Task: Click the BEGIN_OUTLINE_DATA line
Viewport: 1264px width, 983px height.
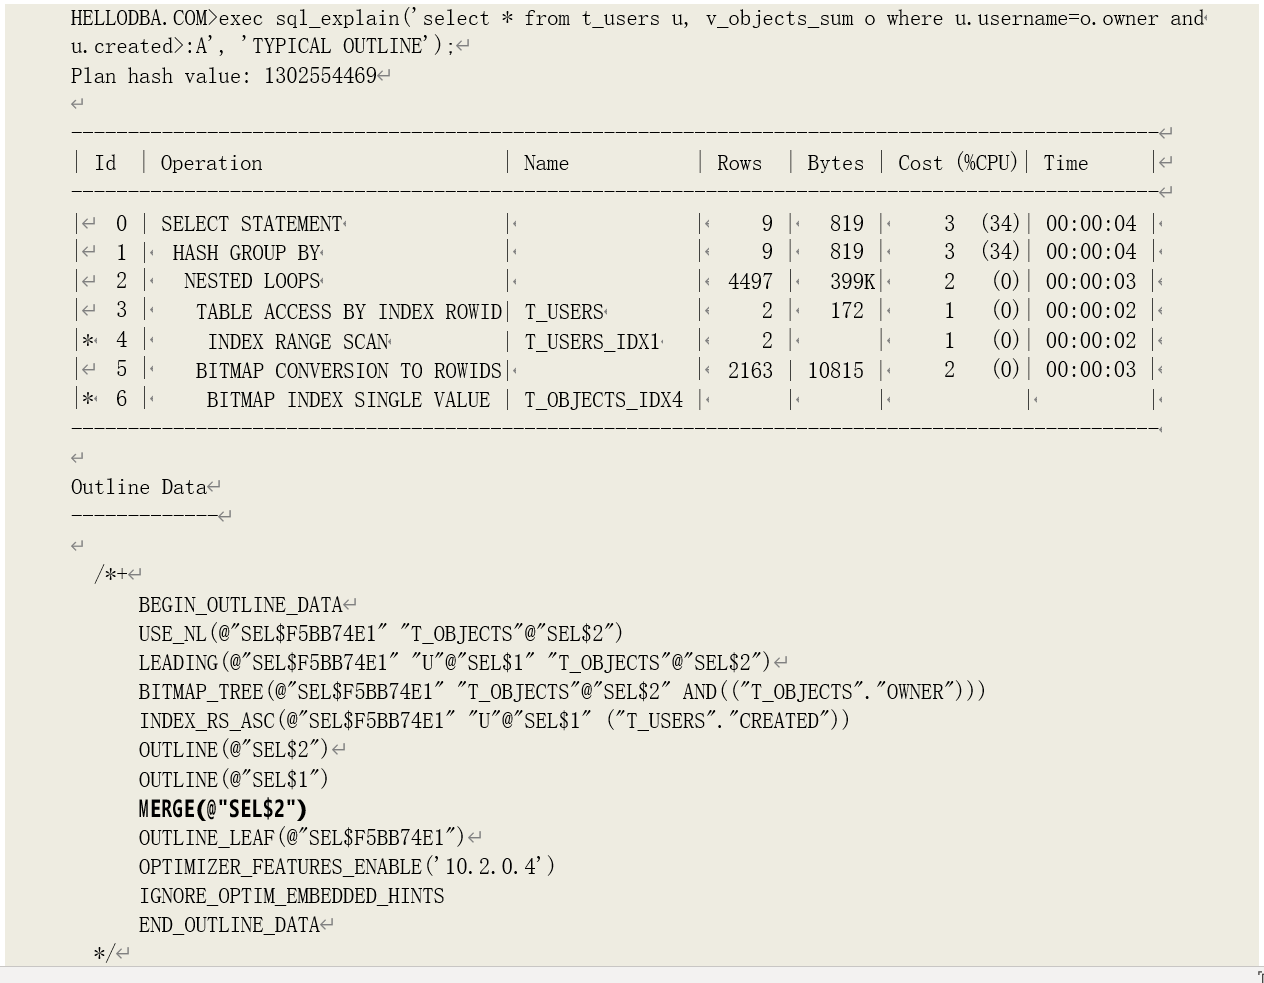Action: click(240, 605)
